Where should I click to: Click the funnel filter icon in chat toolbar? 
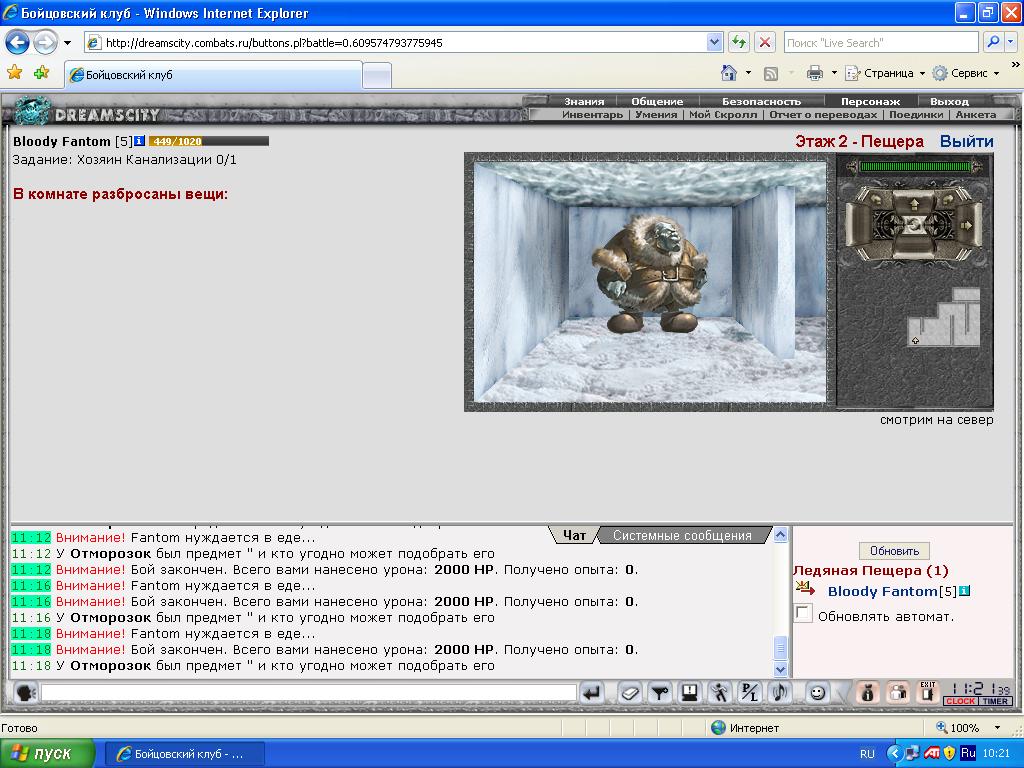pyautogui.click(x=660, y=692)
